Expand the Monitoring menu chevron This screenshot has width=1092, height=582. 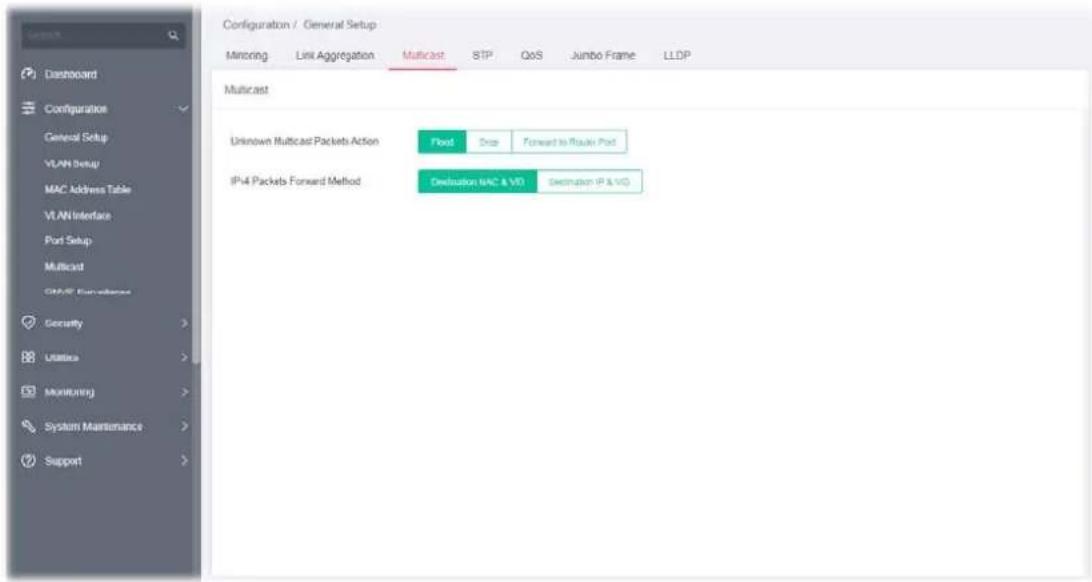point(185,392)
